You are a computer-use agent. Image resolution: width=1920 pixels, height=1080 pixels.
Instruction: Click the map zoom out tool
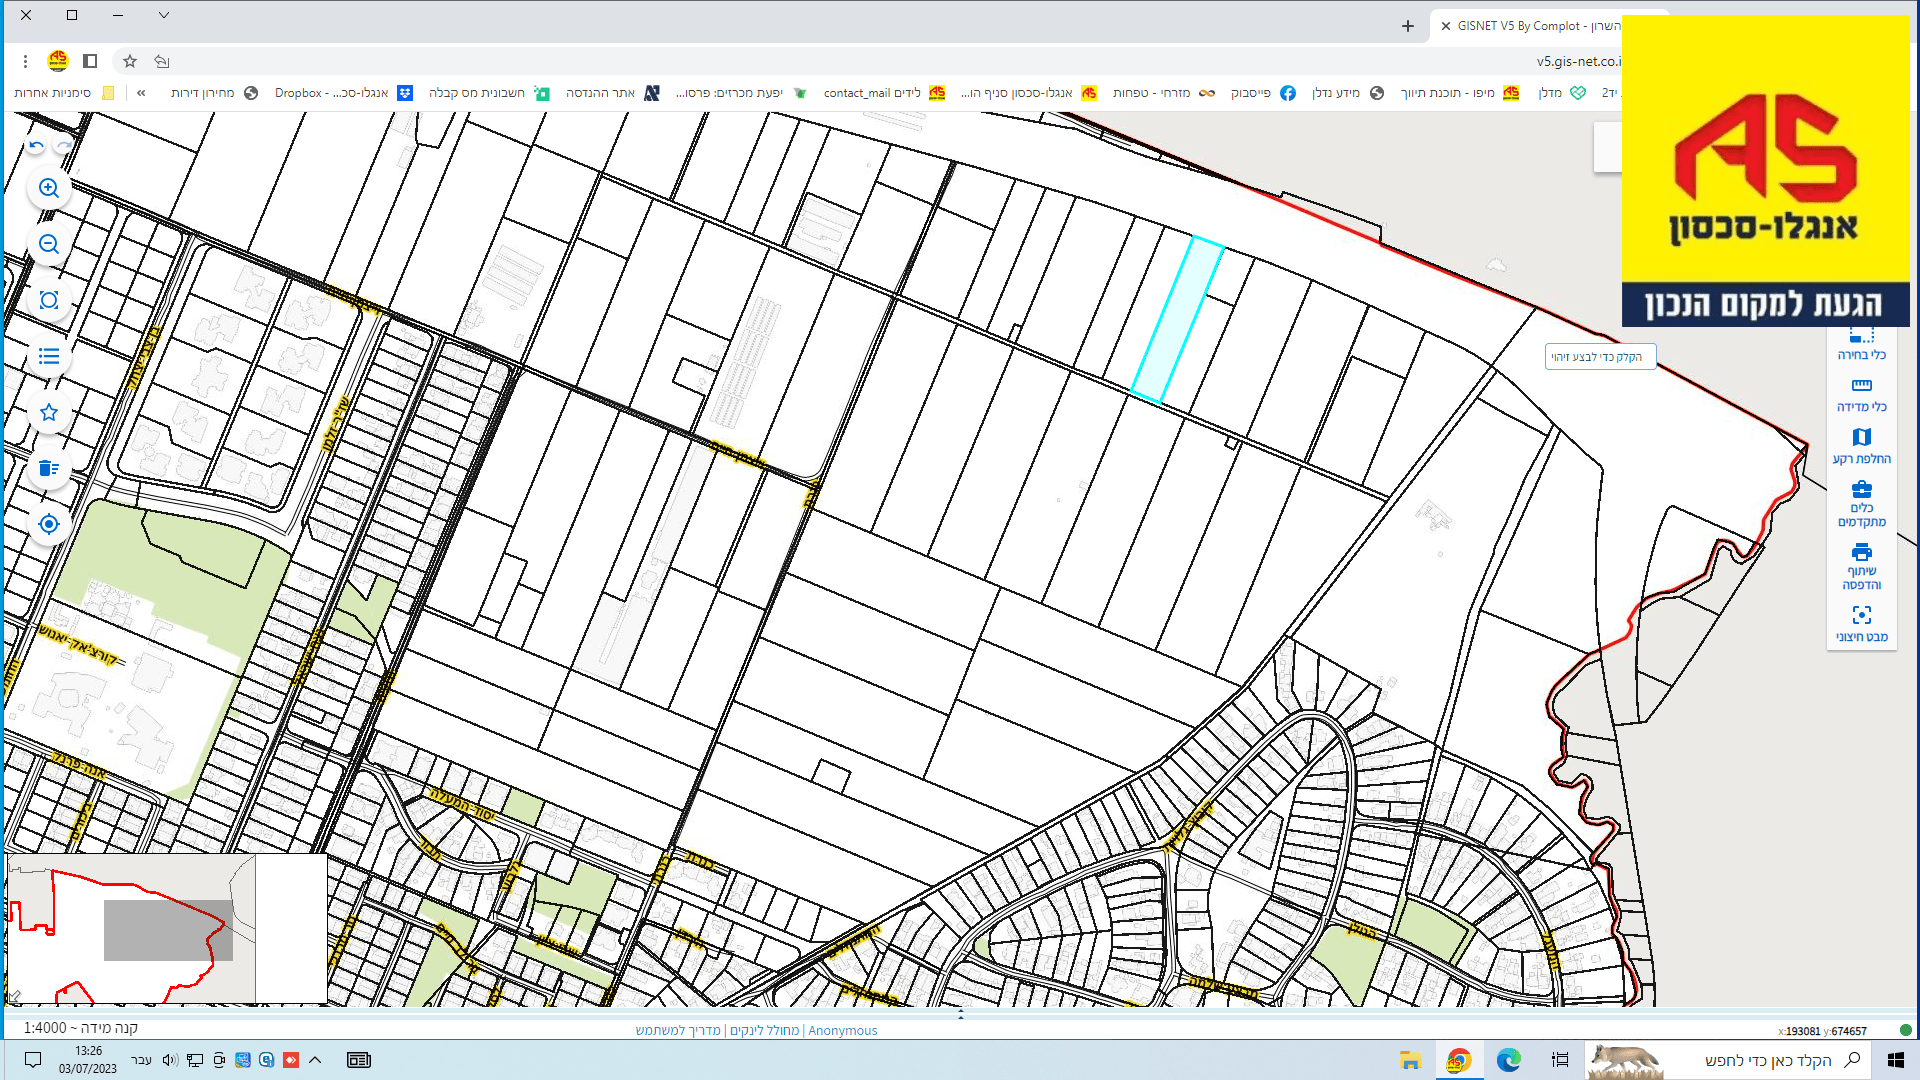coord(48,244)
